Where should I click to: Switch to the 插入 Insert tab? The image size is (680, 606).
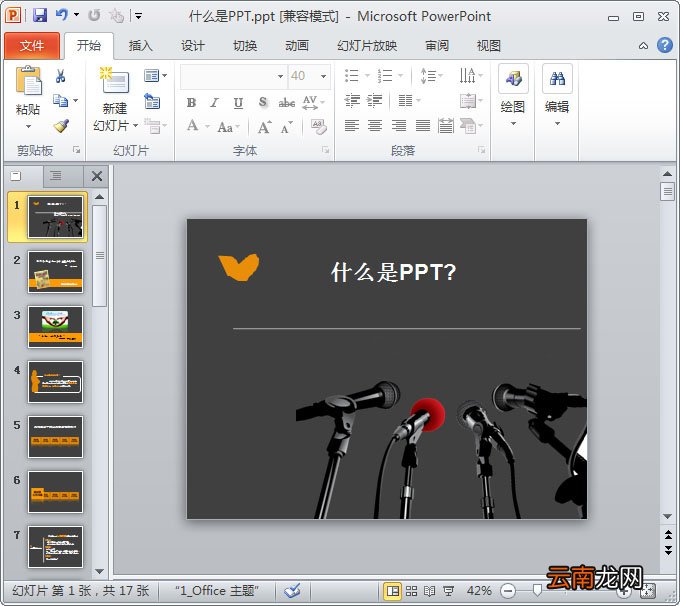coord(141,46)
